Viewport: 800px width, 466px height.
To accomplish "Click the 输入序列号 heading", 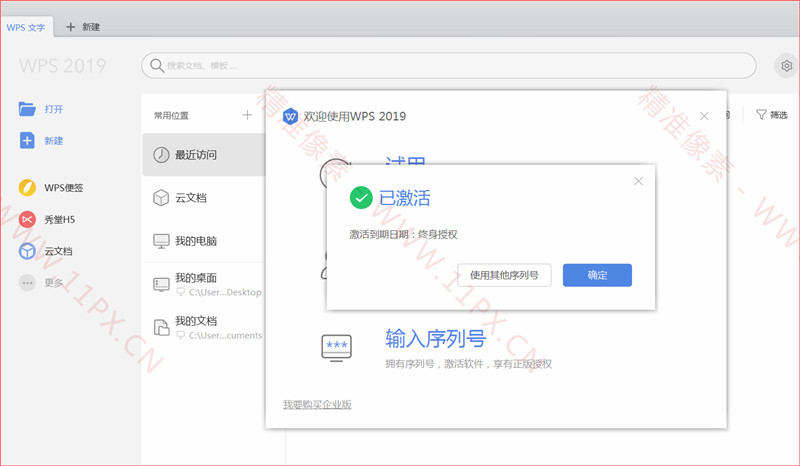I will coord(435,338).
